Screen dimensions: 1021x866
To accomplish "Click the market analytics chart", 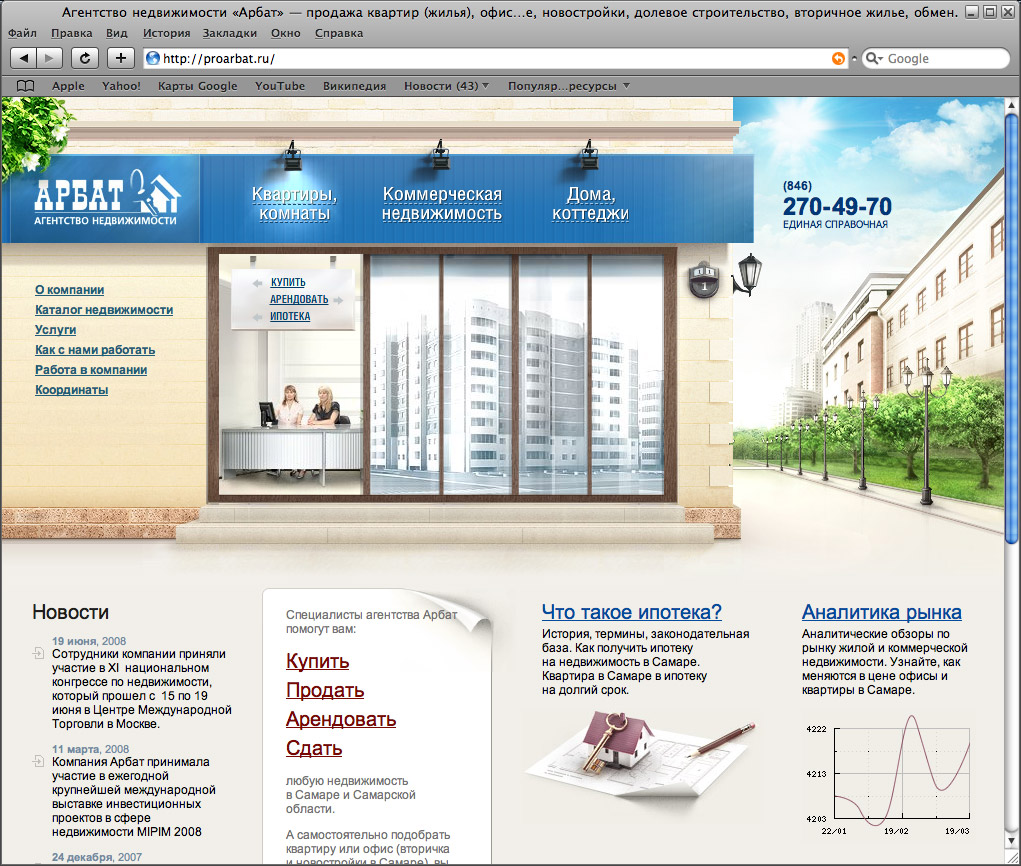I will coord(889,775).
